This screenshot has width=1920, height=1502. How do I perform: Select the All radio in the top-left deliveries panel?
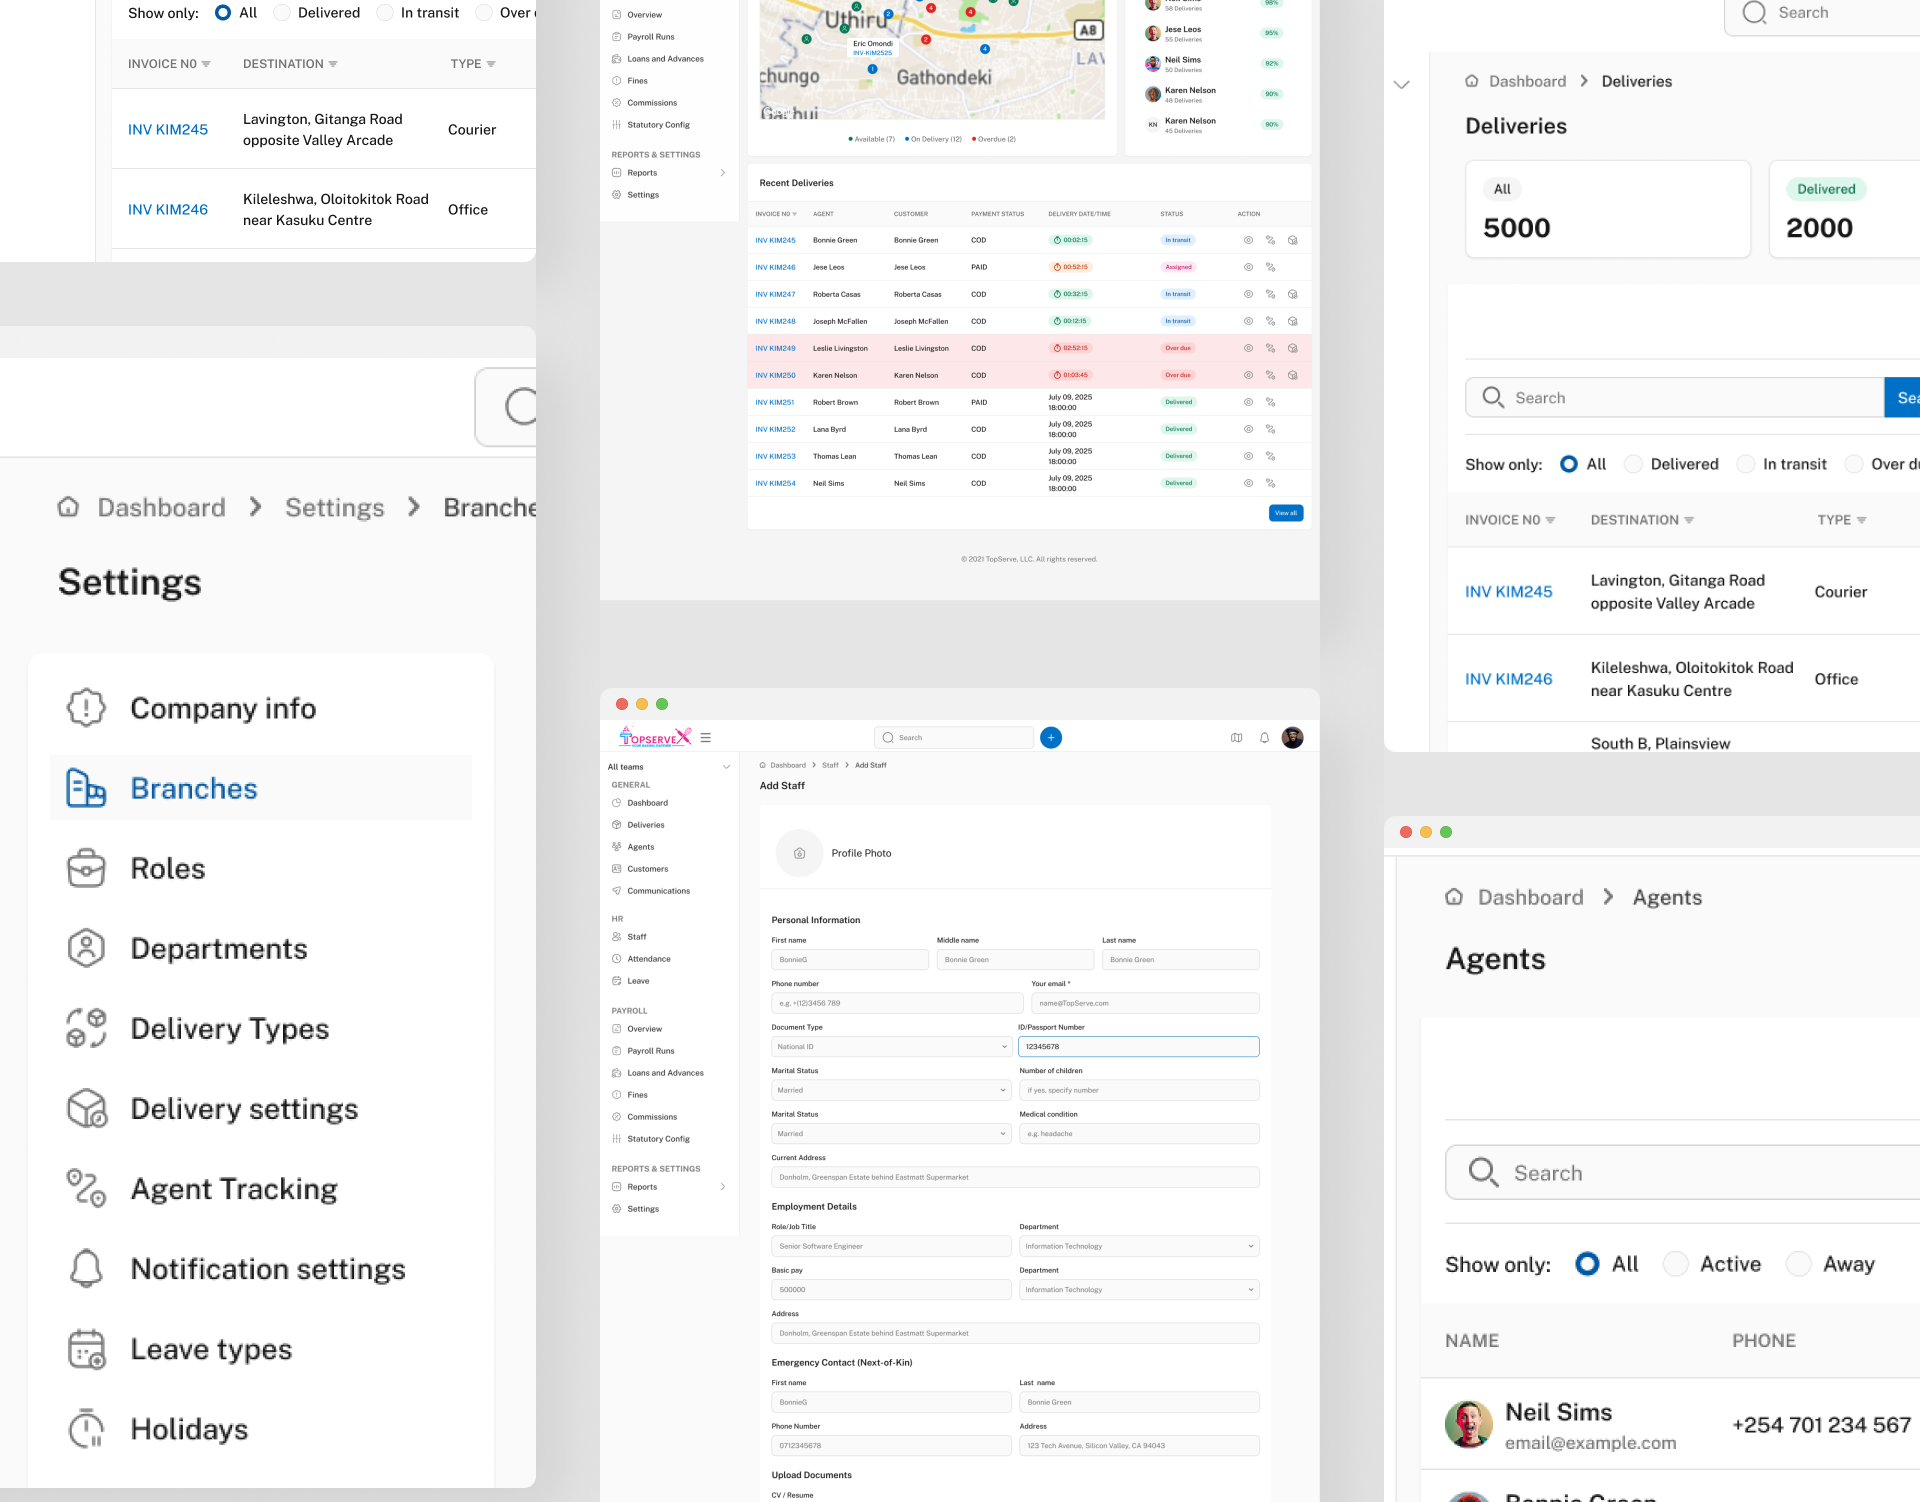tap(223, 13)
